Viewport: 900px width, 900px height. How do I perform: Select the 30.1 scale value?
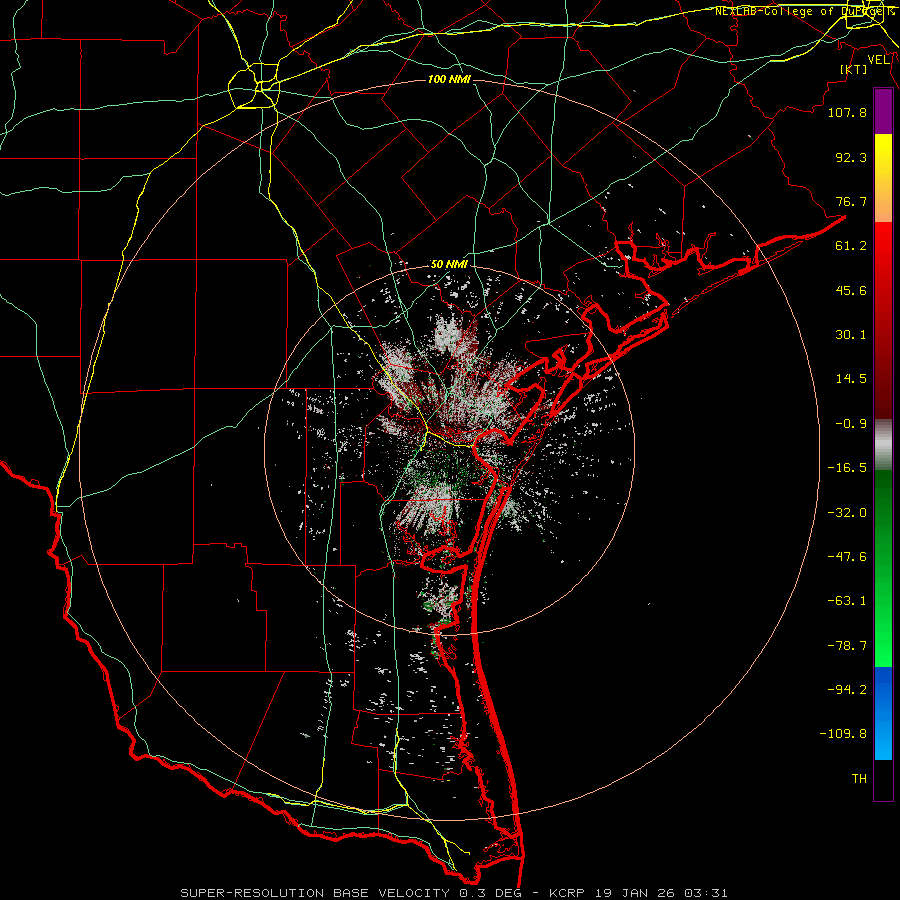851,335
